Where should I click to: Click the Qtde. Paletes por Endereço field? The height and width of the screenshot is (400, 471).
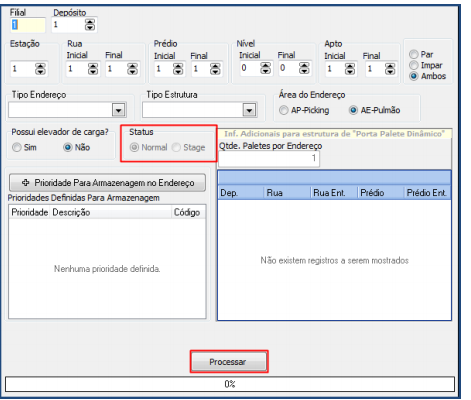point(269,159)
